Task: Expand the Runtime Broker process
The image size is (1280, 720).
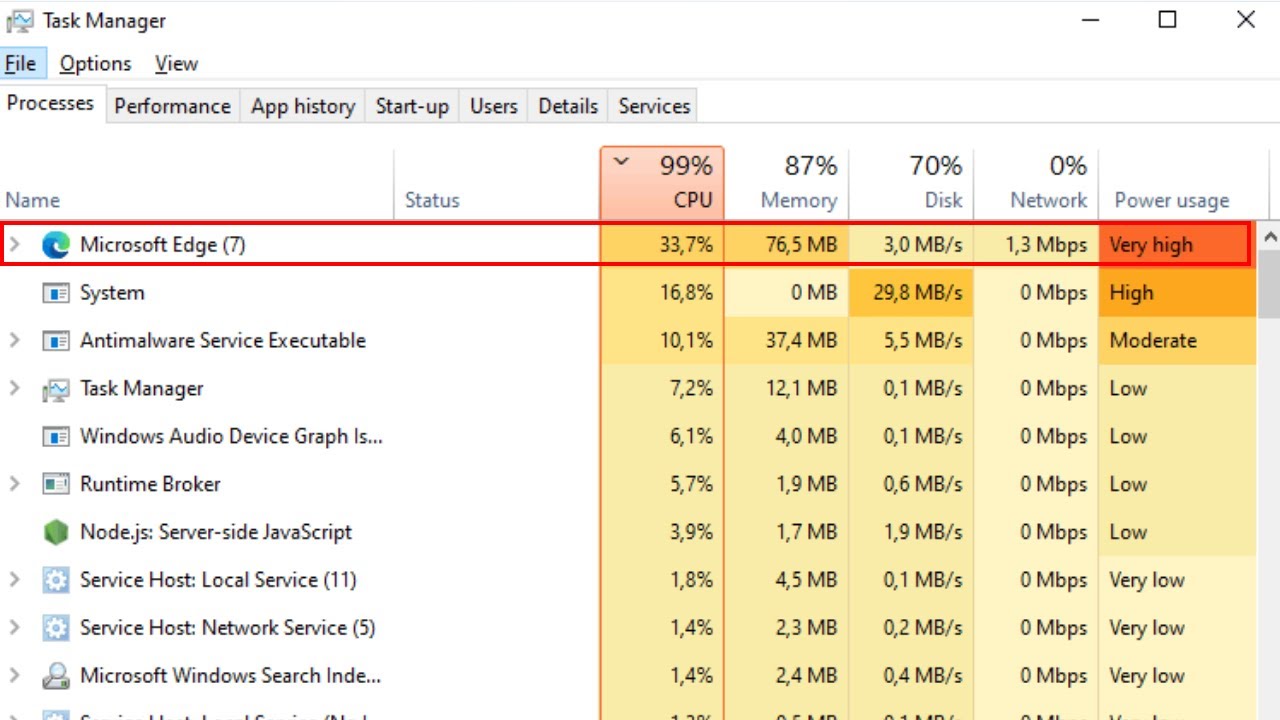Action: [15, 484]
